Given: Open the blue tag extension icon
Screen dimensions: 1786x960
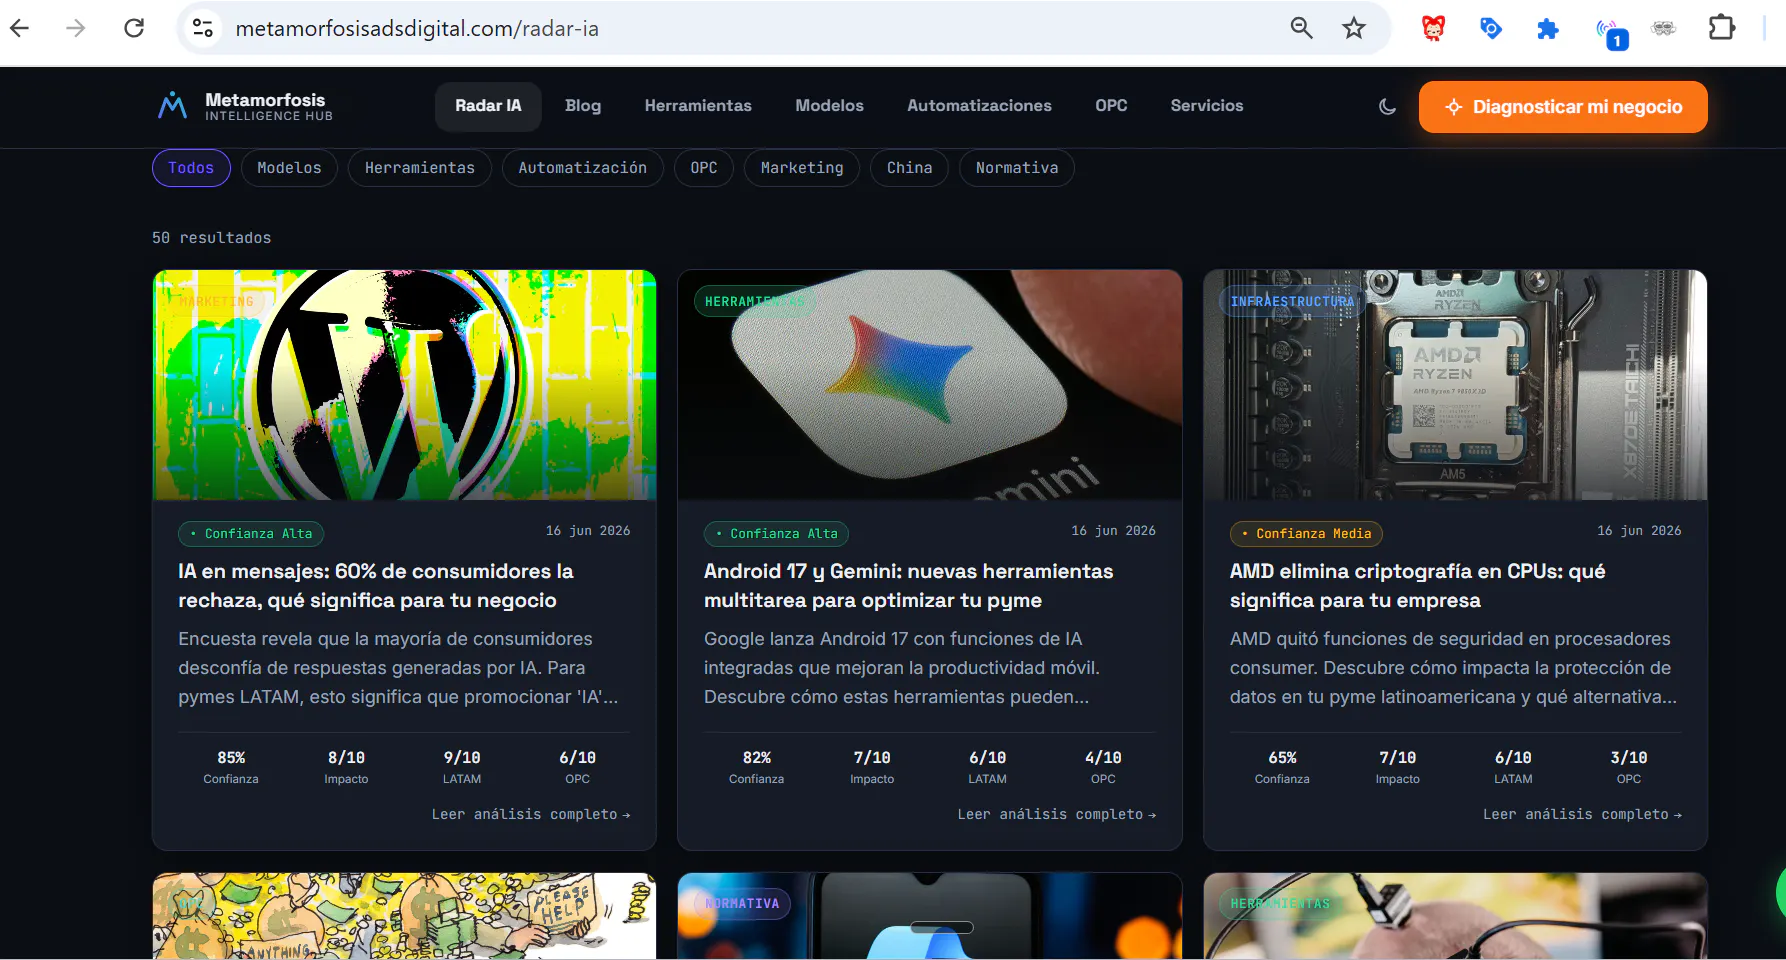Looking at the screenshot, I should pos(1491,28).
